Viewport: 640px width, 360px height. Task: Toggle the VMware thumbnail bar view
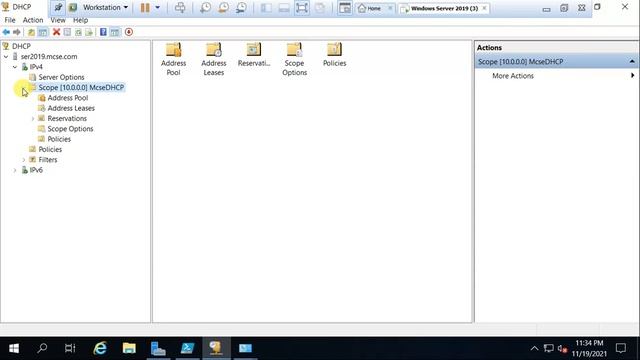(x=284, y=8)
